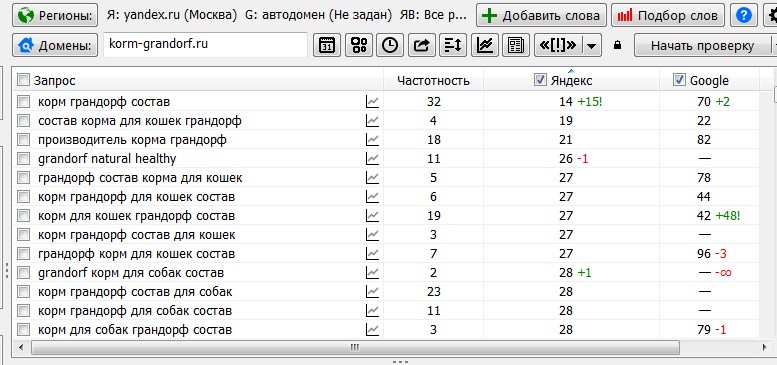
Task: Open chart icon for корм грандорф состав
Action: click(372, 102)
